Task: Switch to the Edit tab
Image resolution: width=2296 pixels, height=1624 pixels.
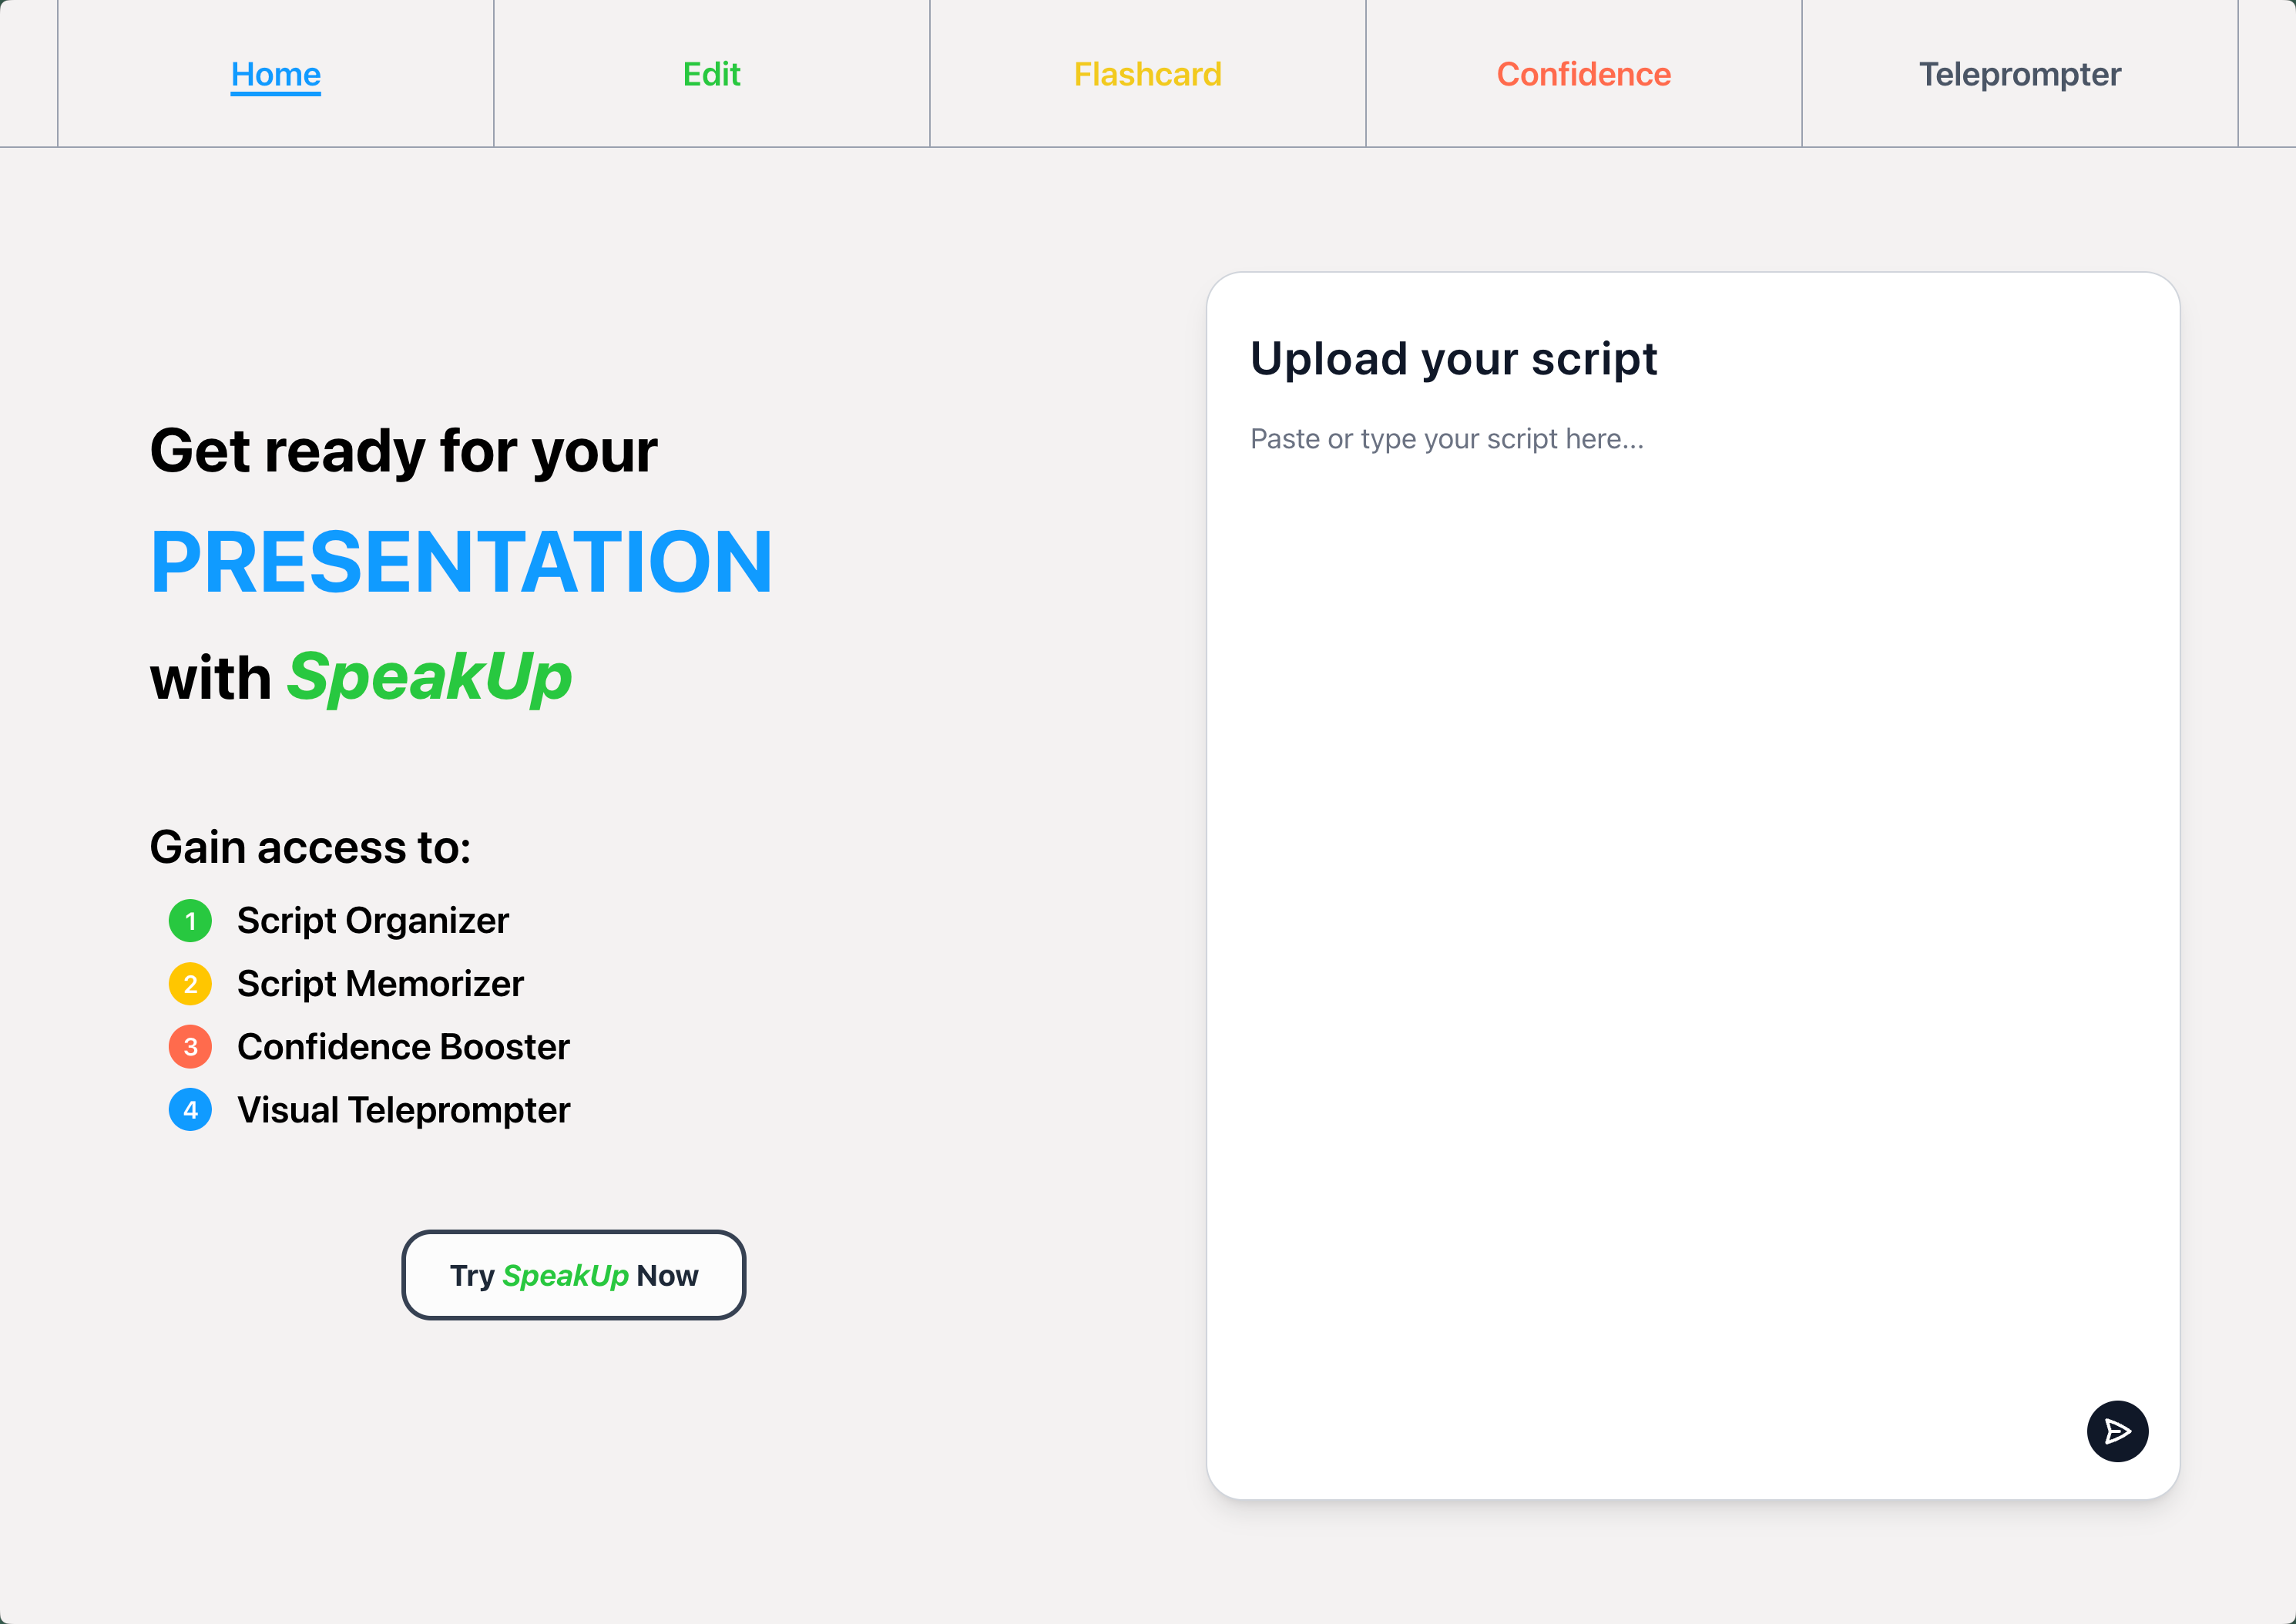Action: tap(711, 74)
